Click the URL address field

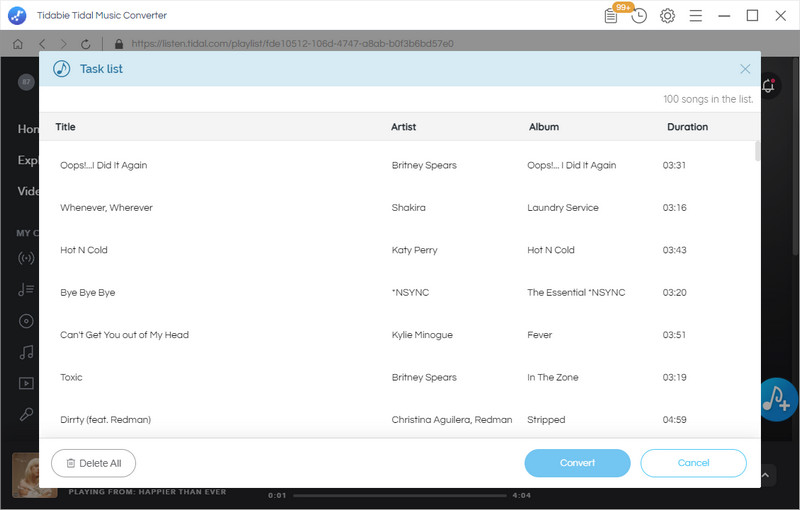(292, 44)
